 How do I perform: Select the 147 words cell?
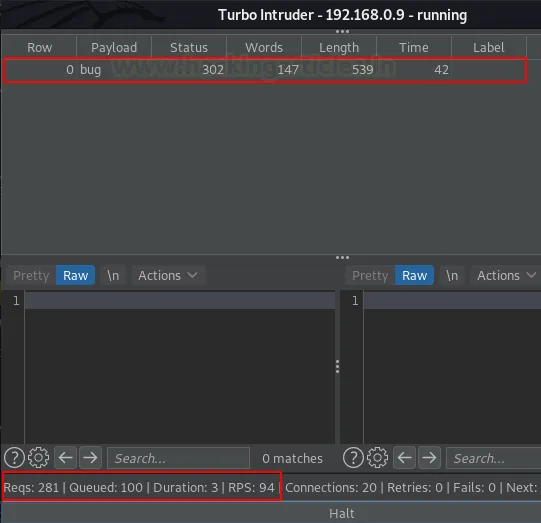click(264, 70)
